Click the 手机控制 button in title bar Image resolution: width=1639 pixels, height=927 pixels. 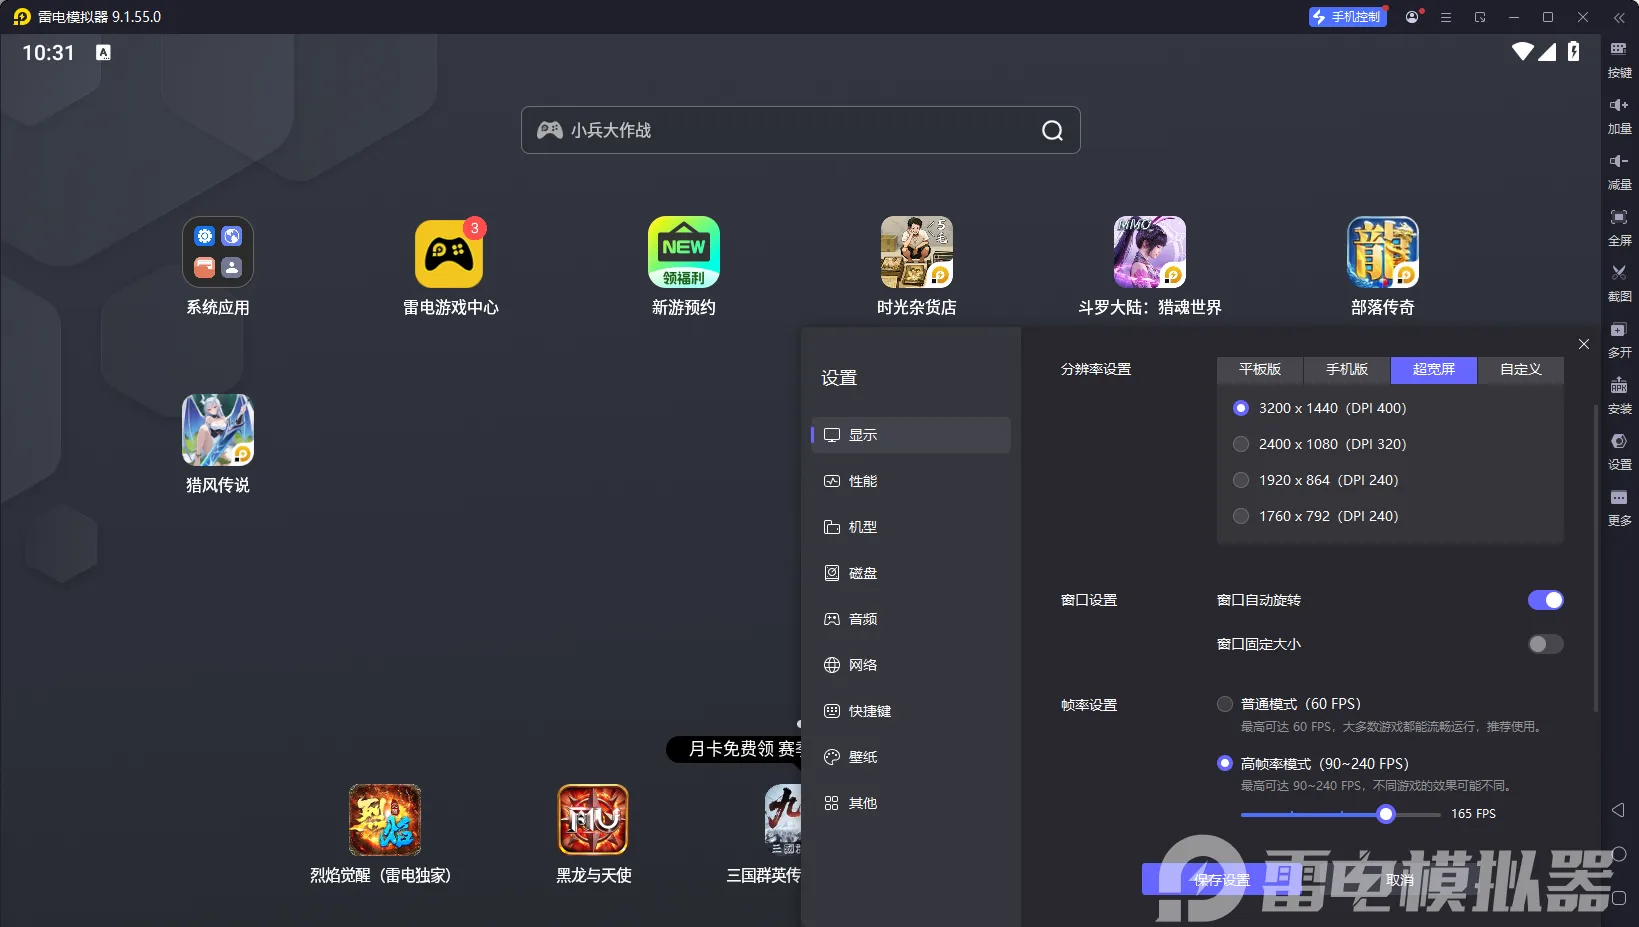coord(1347,17)
